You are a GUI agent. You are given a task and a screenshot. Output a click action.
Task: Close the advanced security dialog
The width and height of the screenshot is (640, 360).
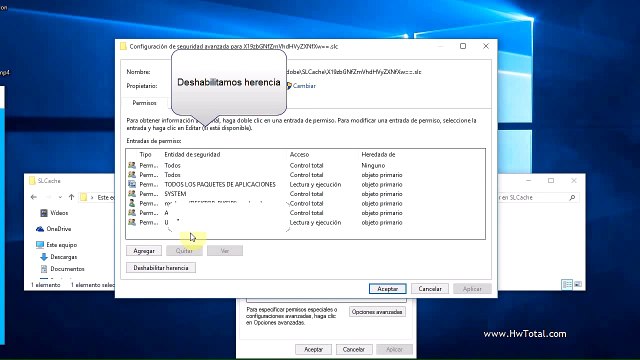point(486,46)
